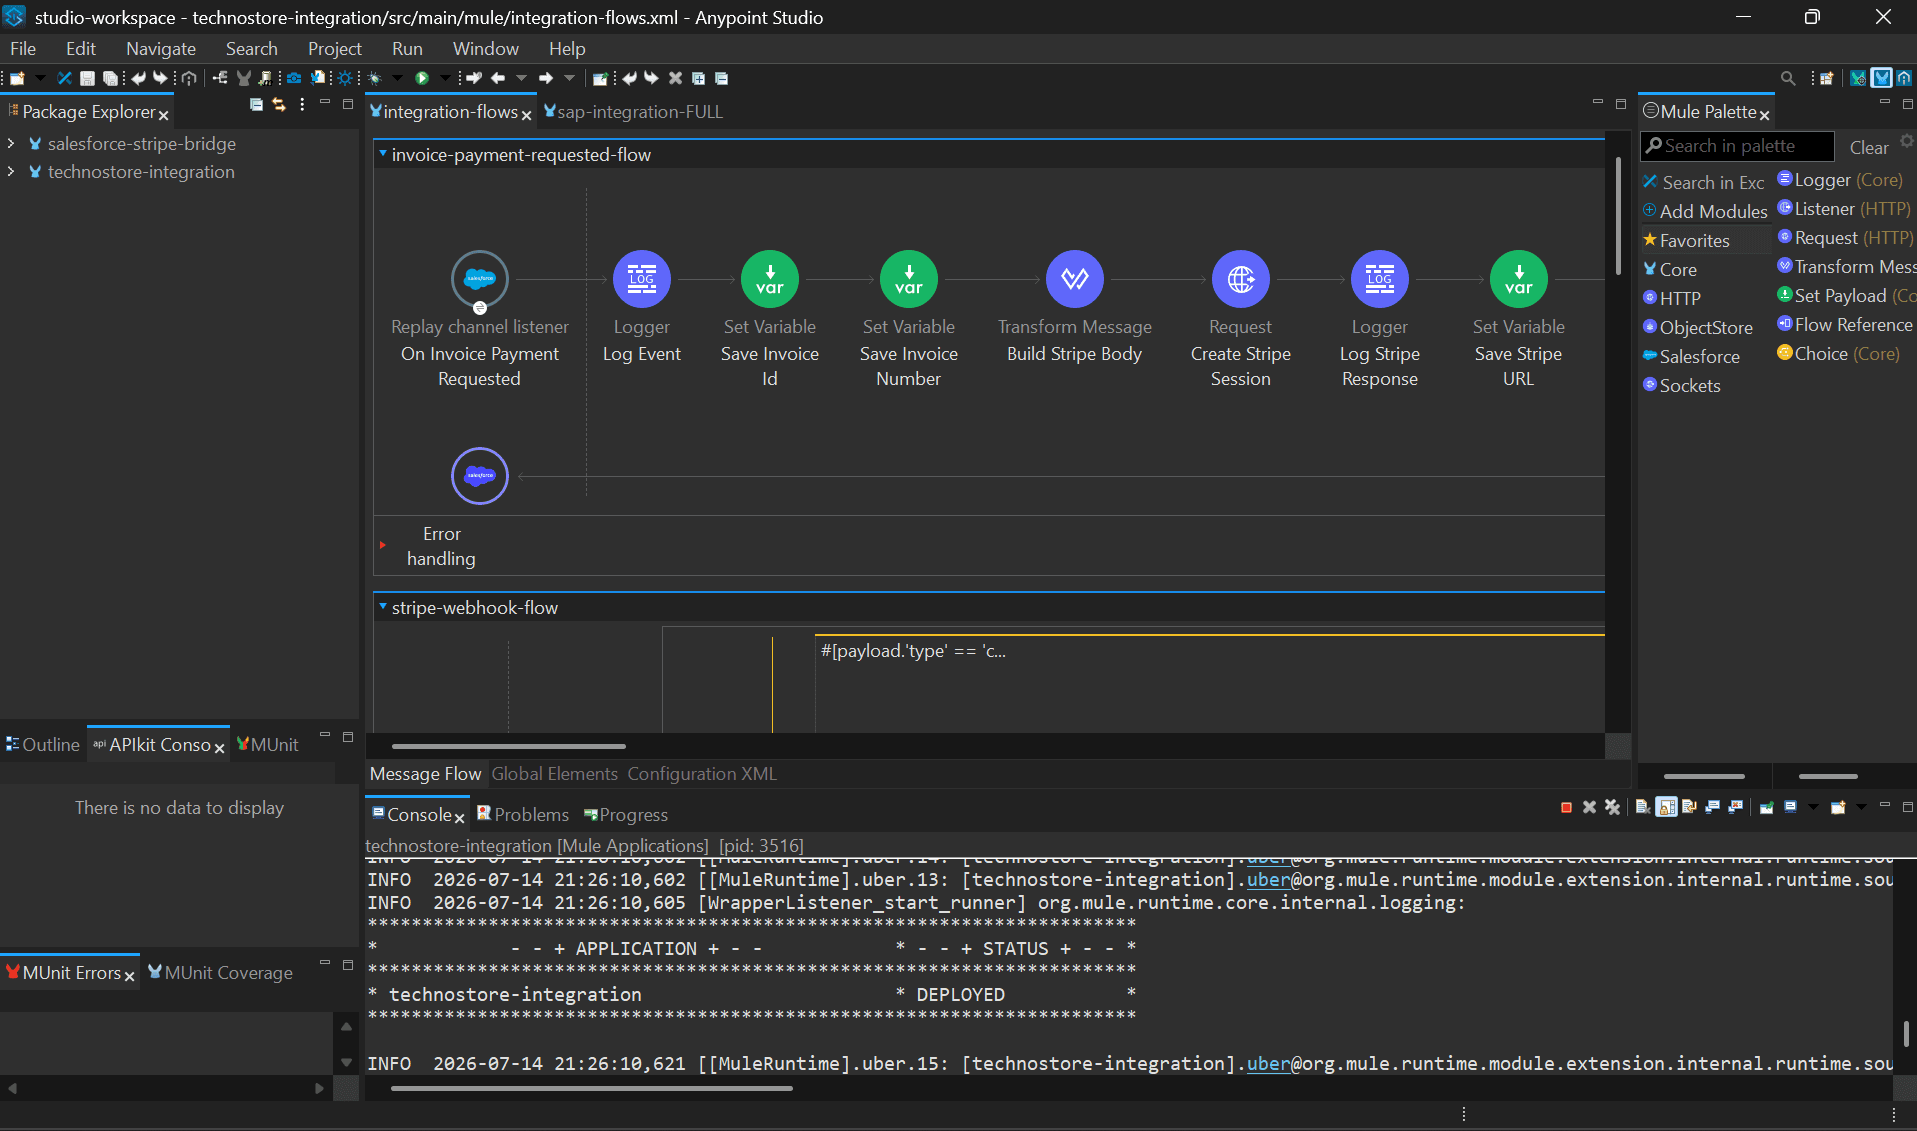Switch to sap-integration-FULL editor tab
1917x1131 pixels.
[x=632, y=112]
